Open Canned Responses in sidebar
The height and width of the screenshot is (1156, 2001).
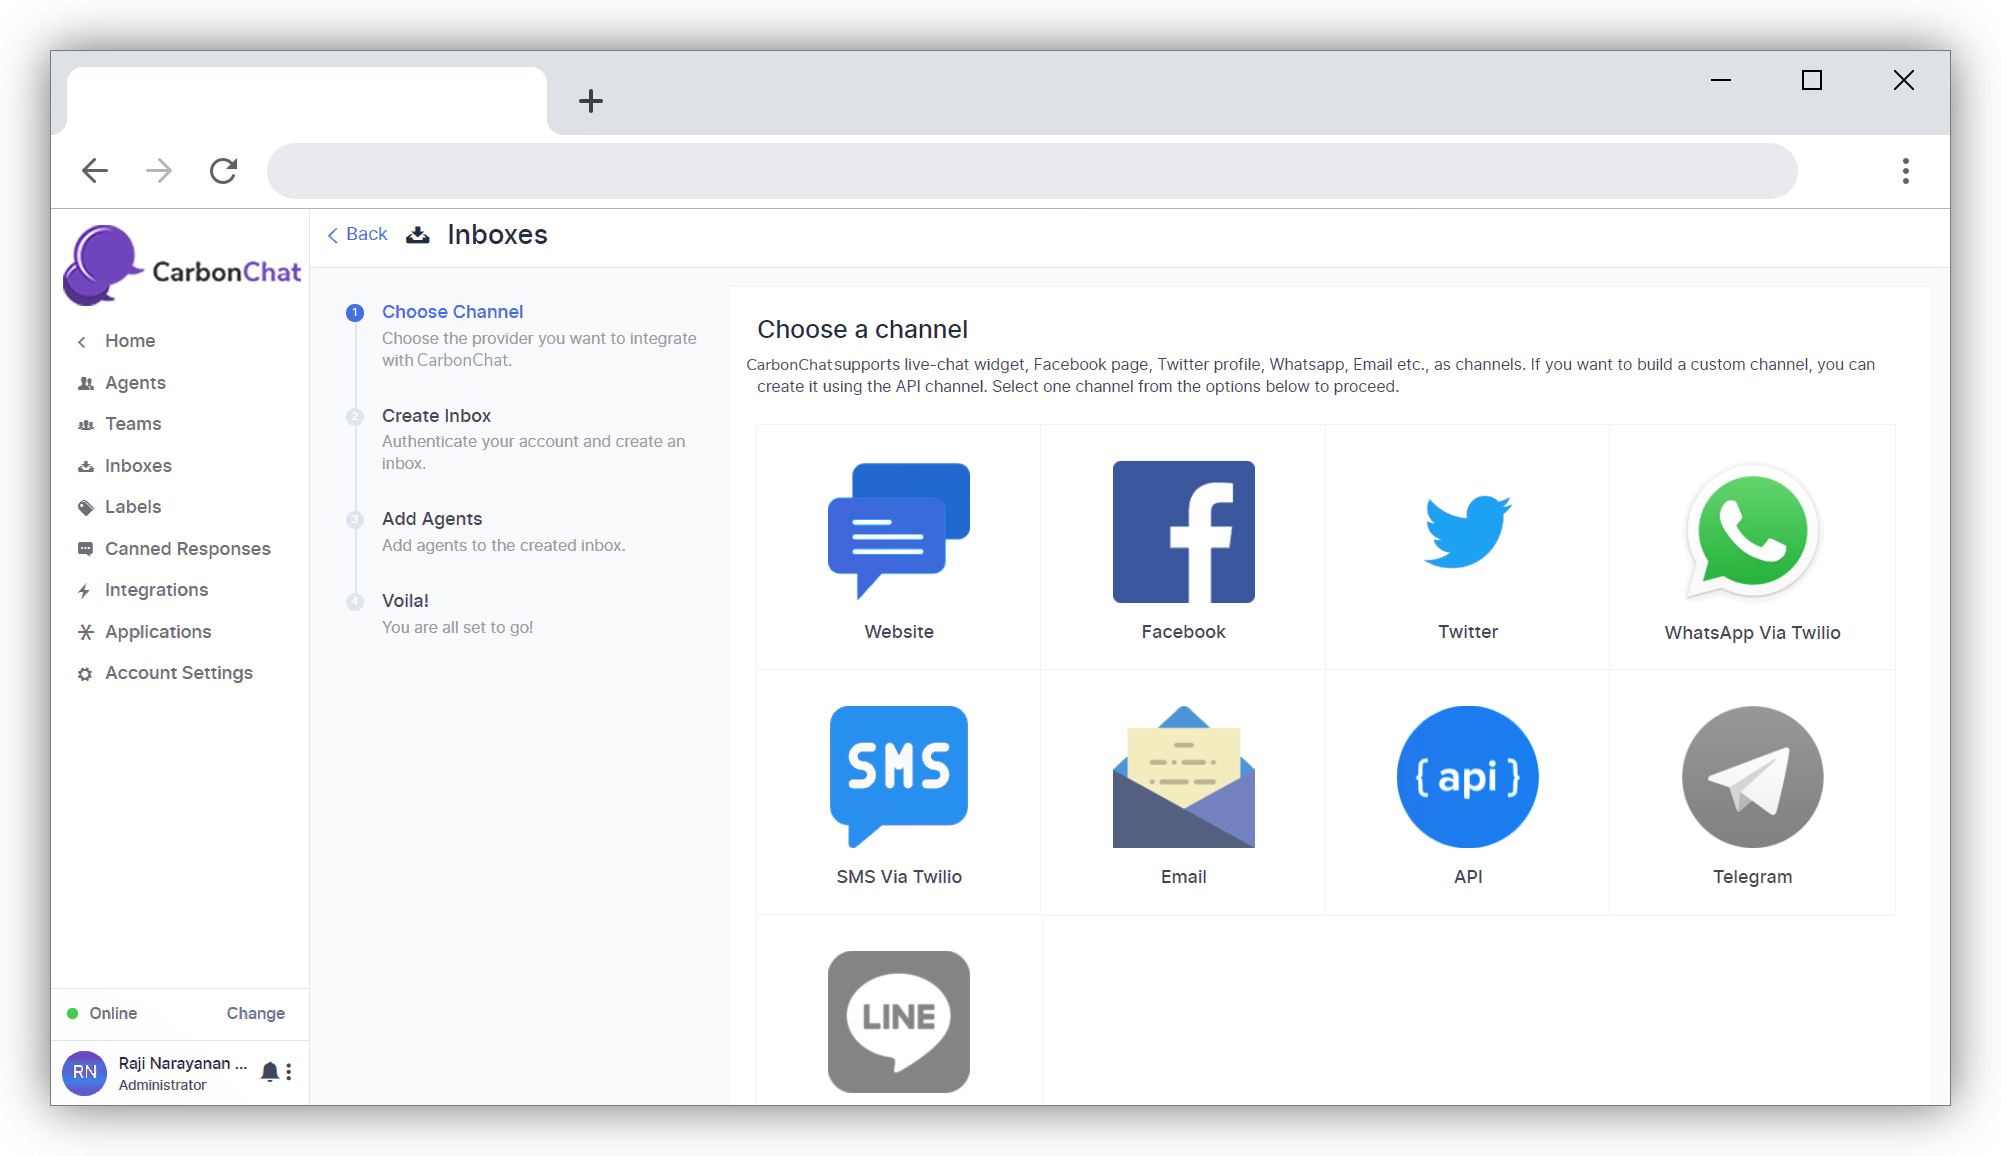(x=187, y=549)
